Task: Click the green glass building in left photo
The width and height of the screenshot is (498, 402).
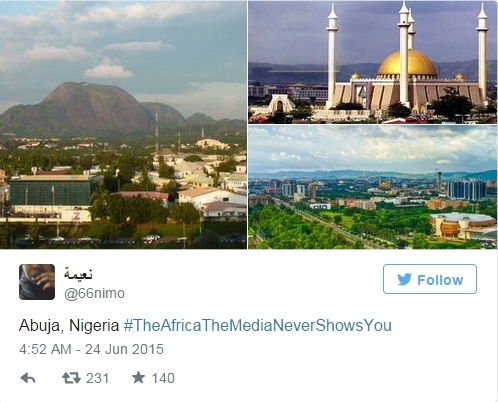Action: pos(50,191)
